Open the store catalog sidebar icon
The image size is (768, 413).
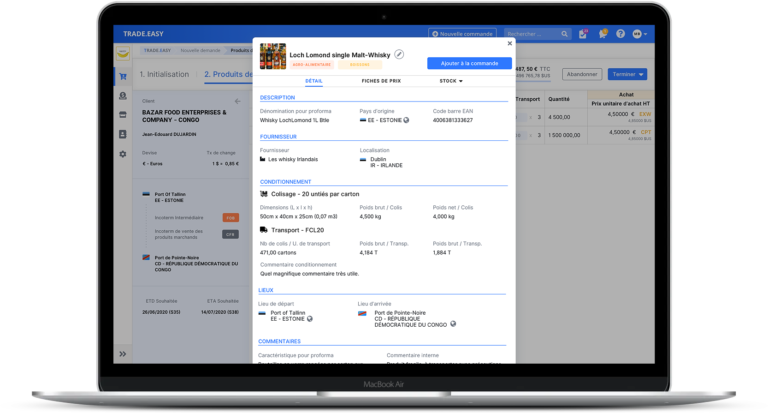click(122, 115)
